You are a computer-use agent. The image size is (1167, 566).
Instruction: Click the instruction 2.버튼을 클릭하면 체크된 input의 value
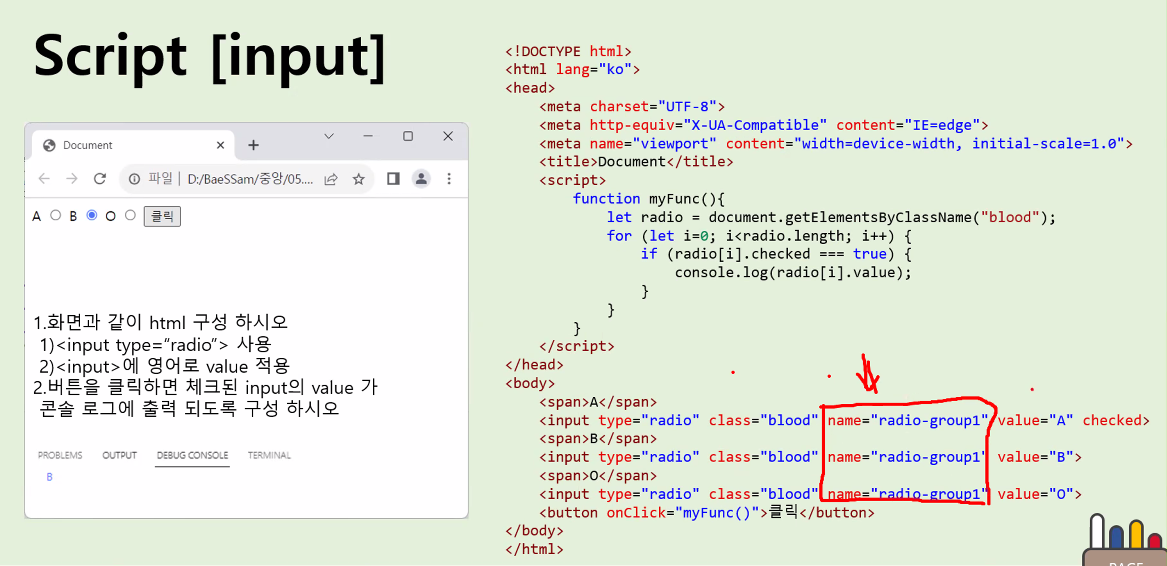[205, 388]
